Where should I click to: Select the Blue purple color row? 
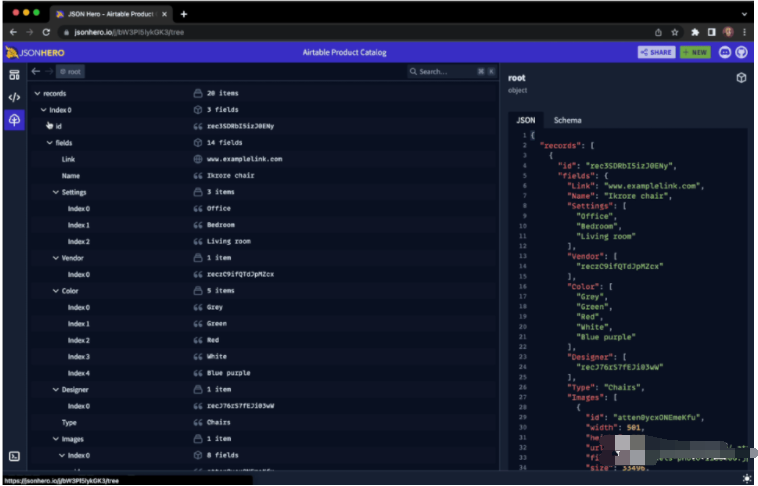coord(263,373)
